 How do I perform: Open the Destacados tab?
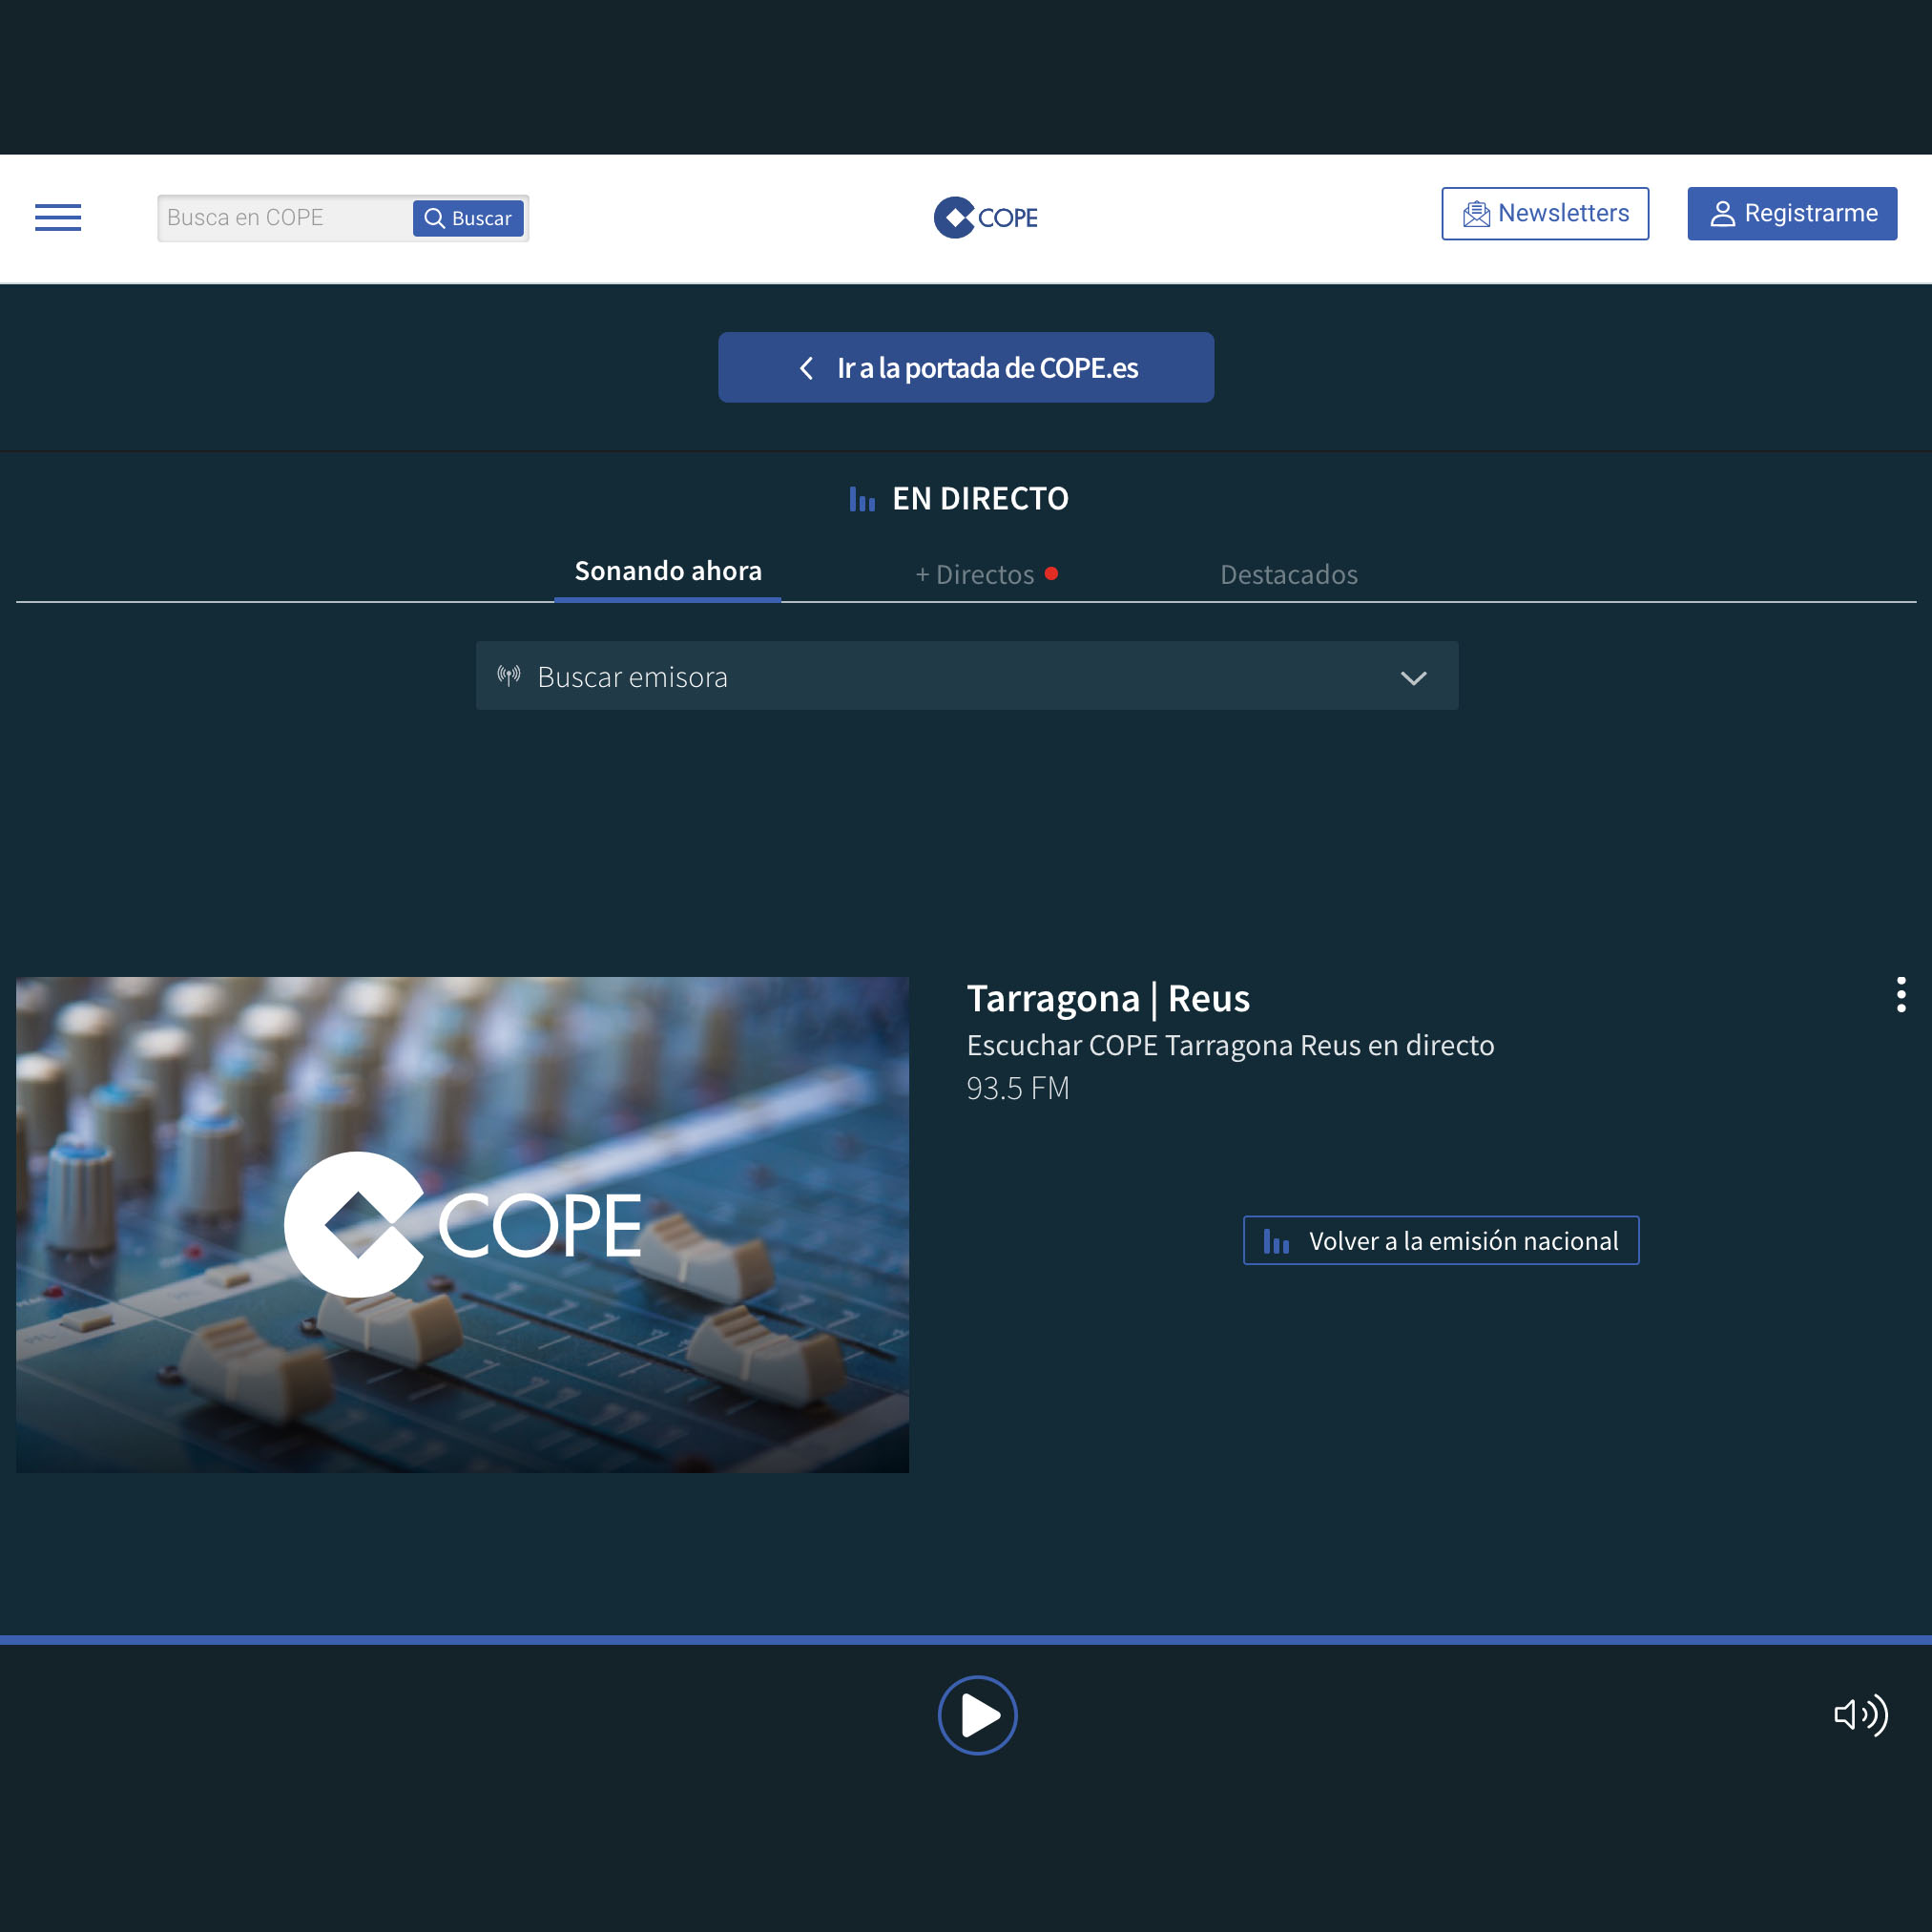1288,575
